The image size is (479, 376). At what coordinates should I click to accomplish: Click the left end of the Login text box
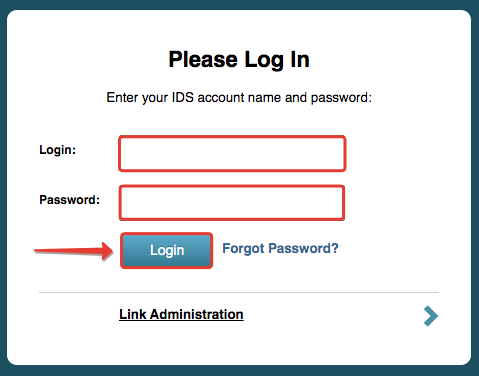127,154
